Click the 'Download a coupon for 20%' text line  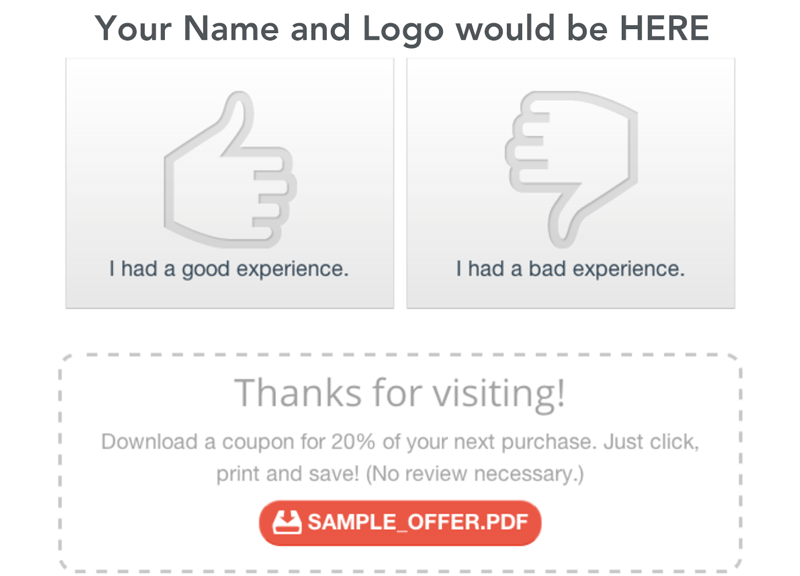click(400, 442)
